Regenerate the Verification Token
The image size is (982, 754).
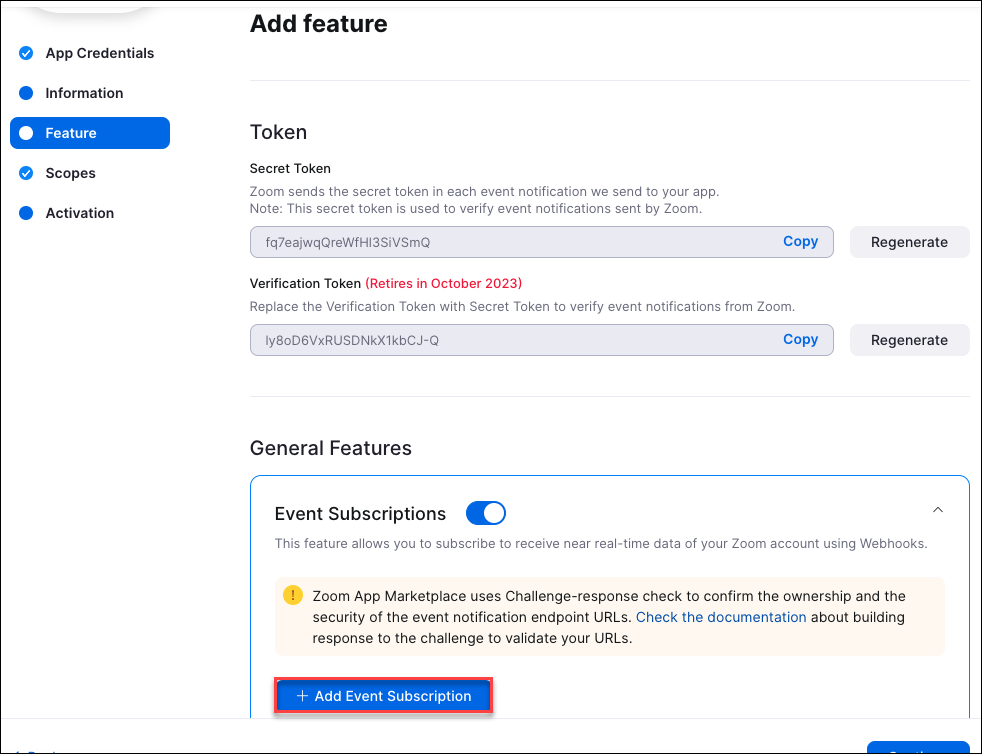(x=909, y=340)
